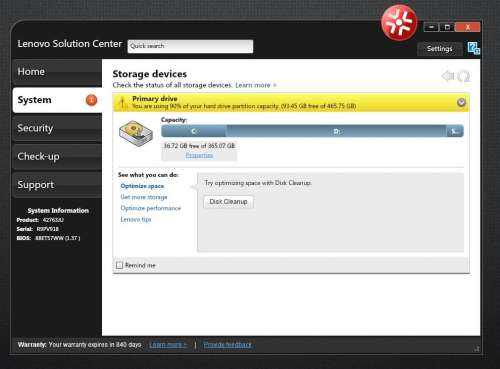500x369 pixels.
Task: Go back using the left arrow icon
Action: coord(448,76)
